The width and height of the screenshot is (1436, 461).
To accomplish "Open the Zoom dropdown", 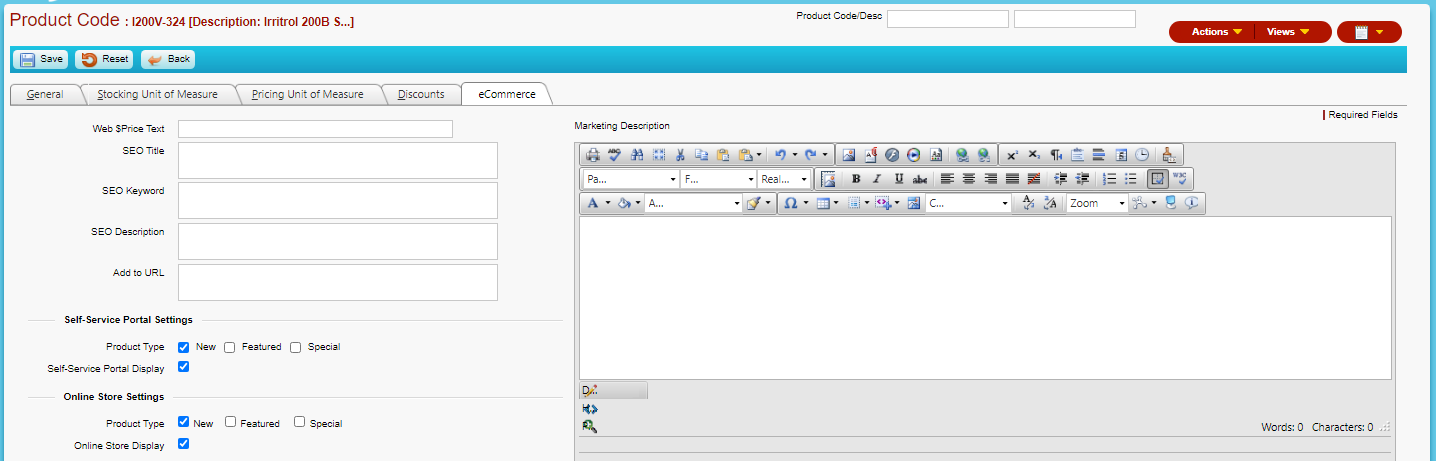I will coord(1097,203).
